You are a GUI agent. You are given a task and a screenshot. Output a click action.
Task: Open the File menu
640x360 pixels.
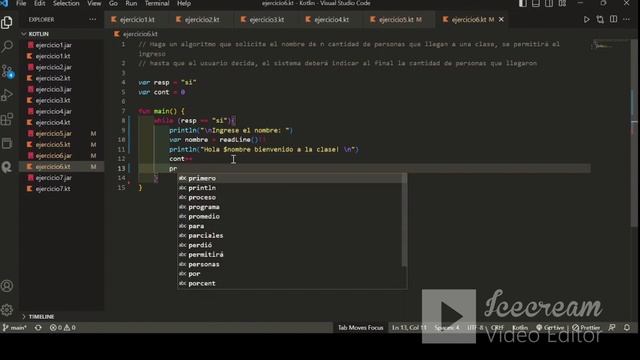pyautogui.click(x=21, y=3)
